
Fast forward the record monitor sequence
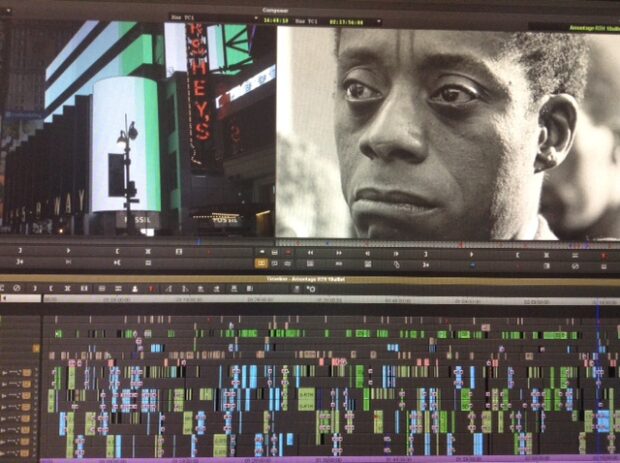click(339, 252)
